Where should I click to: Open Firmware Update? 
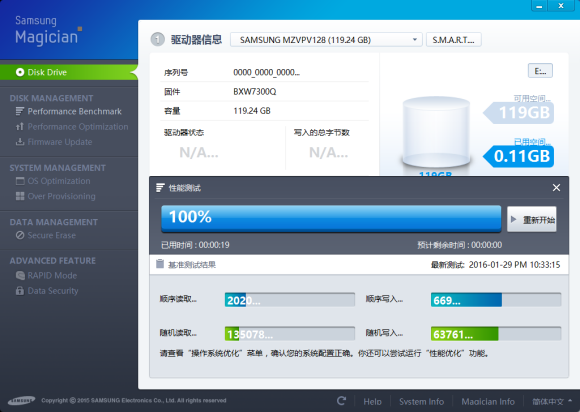point(60,142)
